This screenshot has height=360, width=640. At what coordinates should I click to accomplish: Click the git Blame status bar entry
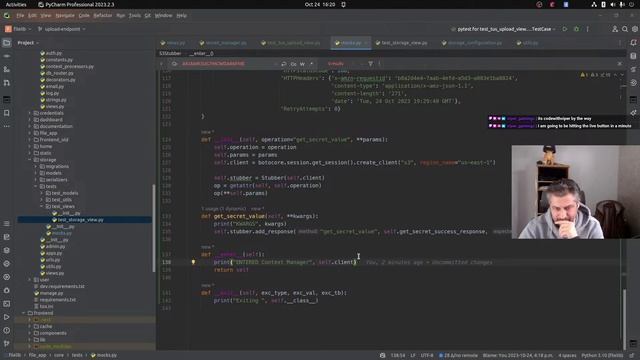point(518,356)
